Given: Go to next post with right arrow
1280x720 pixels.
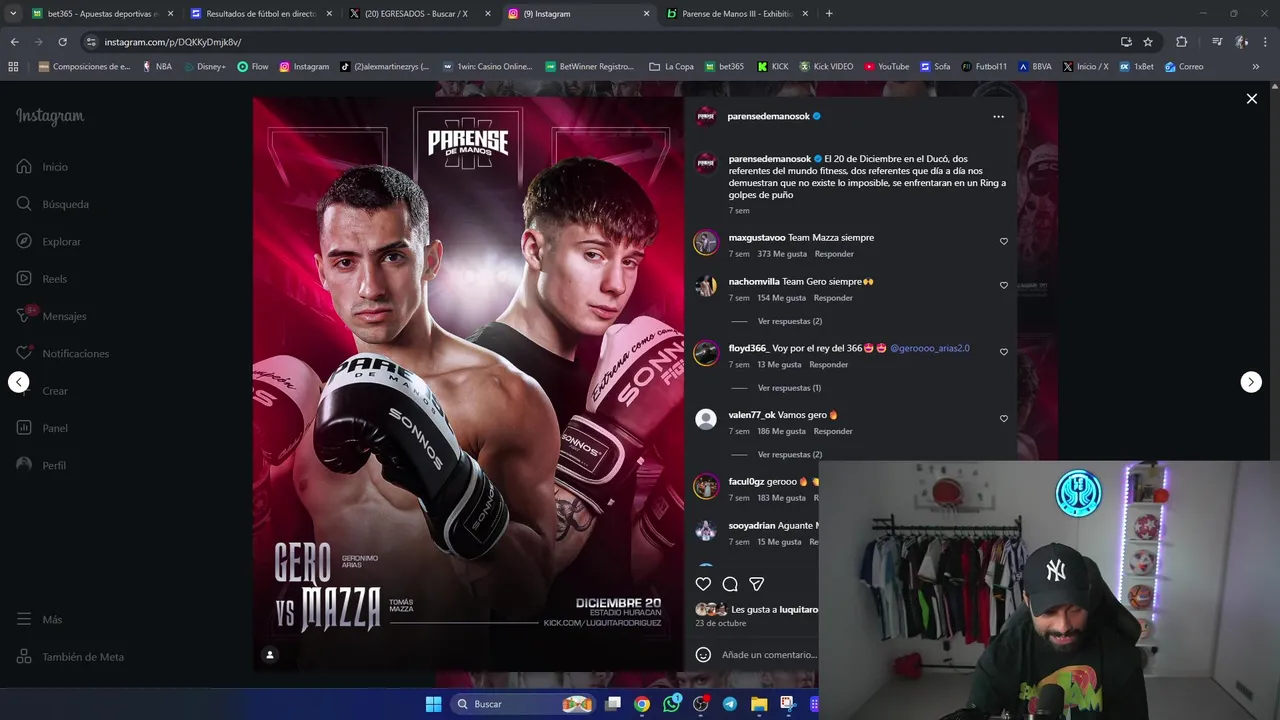Looking at the screenshot, I should (1251, 382).
